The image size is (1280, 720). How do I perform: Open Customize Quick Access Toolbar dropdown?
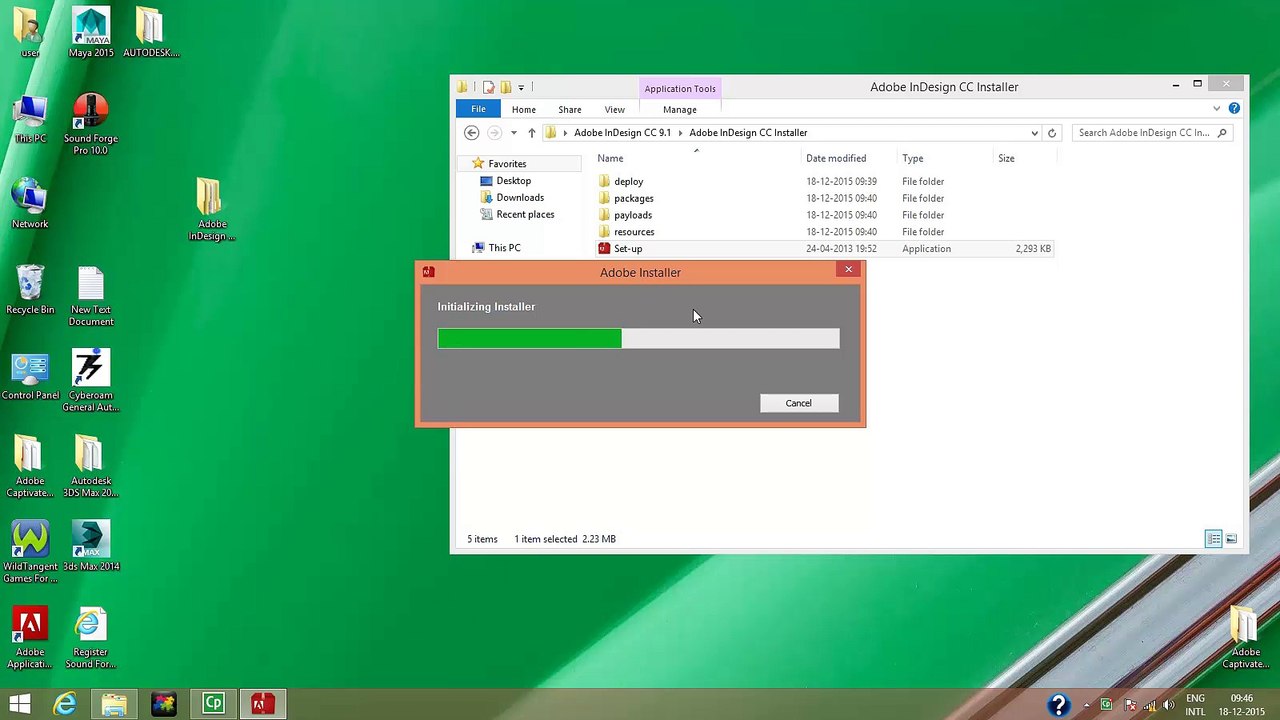[521, 88]
